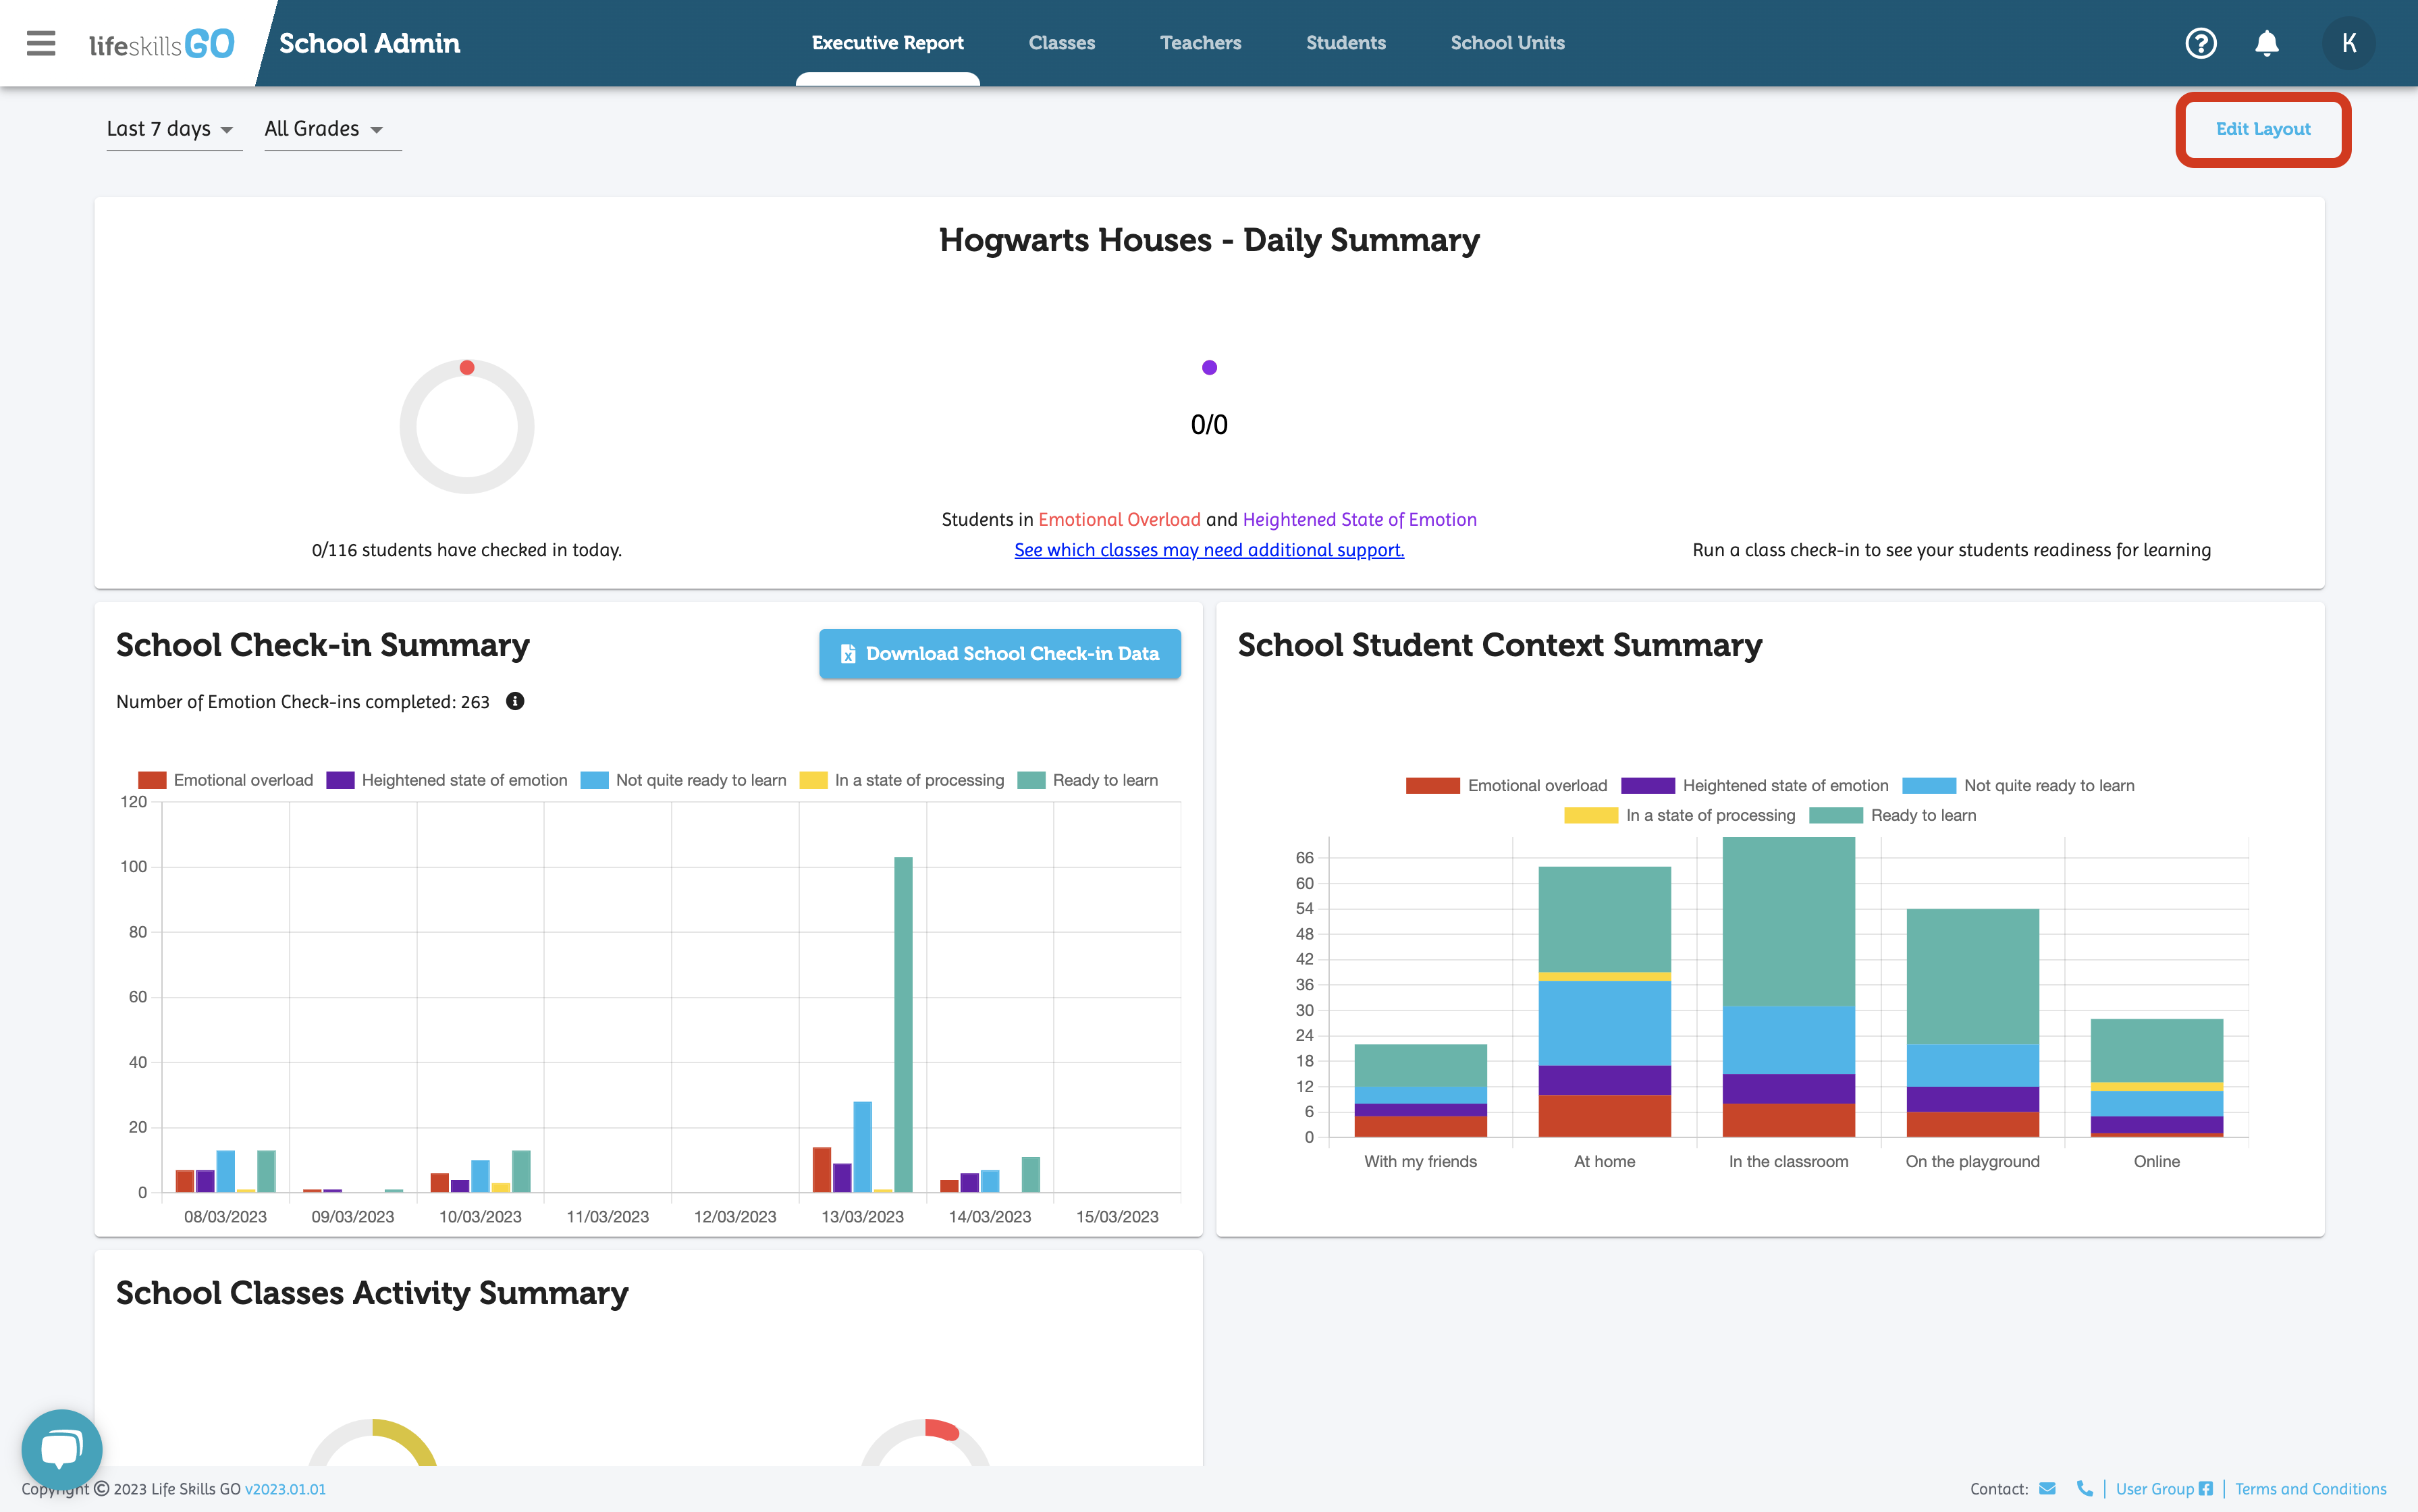The height and width of the screenshot is (1512, 2418).
Task: Click the contact phone icon
Action: point(2084,1488)
